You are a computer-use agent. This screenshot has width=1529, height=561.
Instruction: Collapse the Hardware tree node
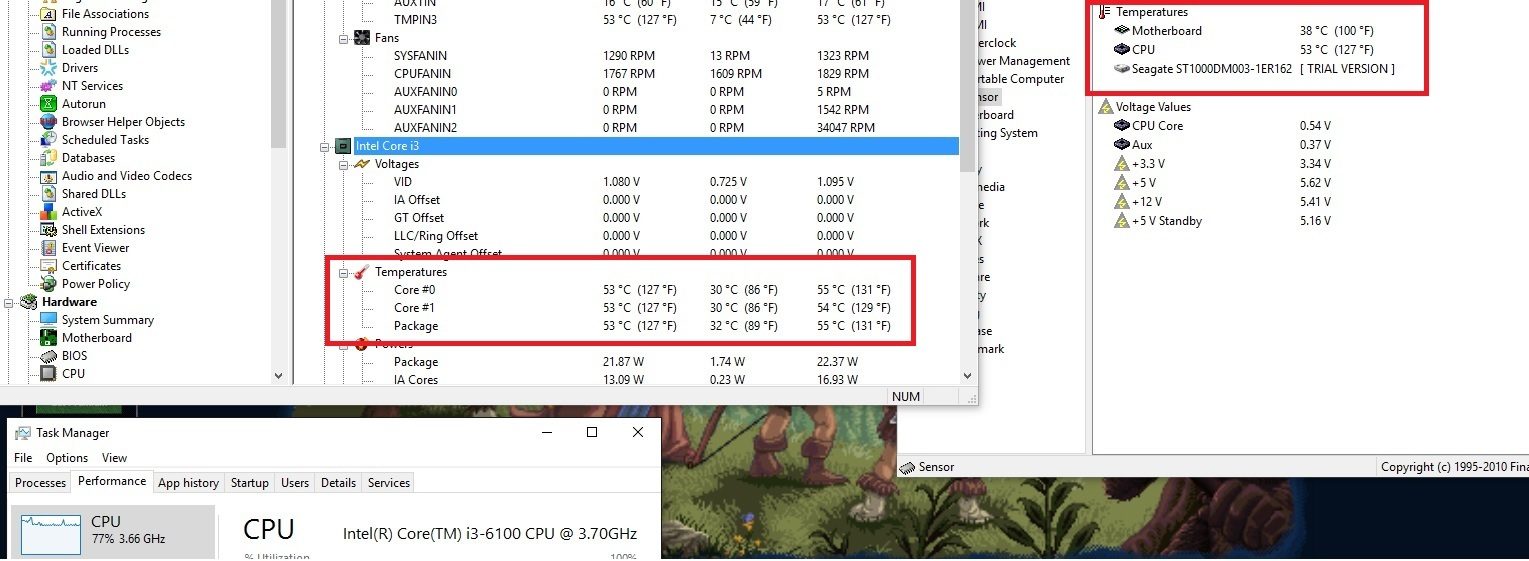coord(9,302)
